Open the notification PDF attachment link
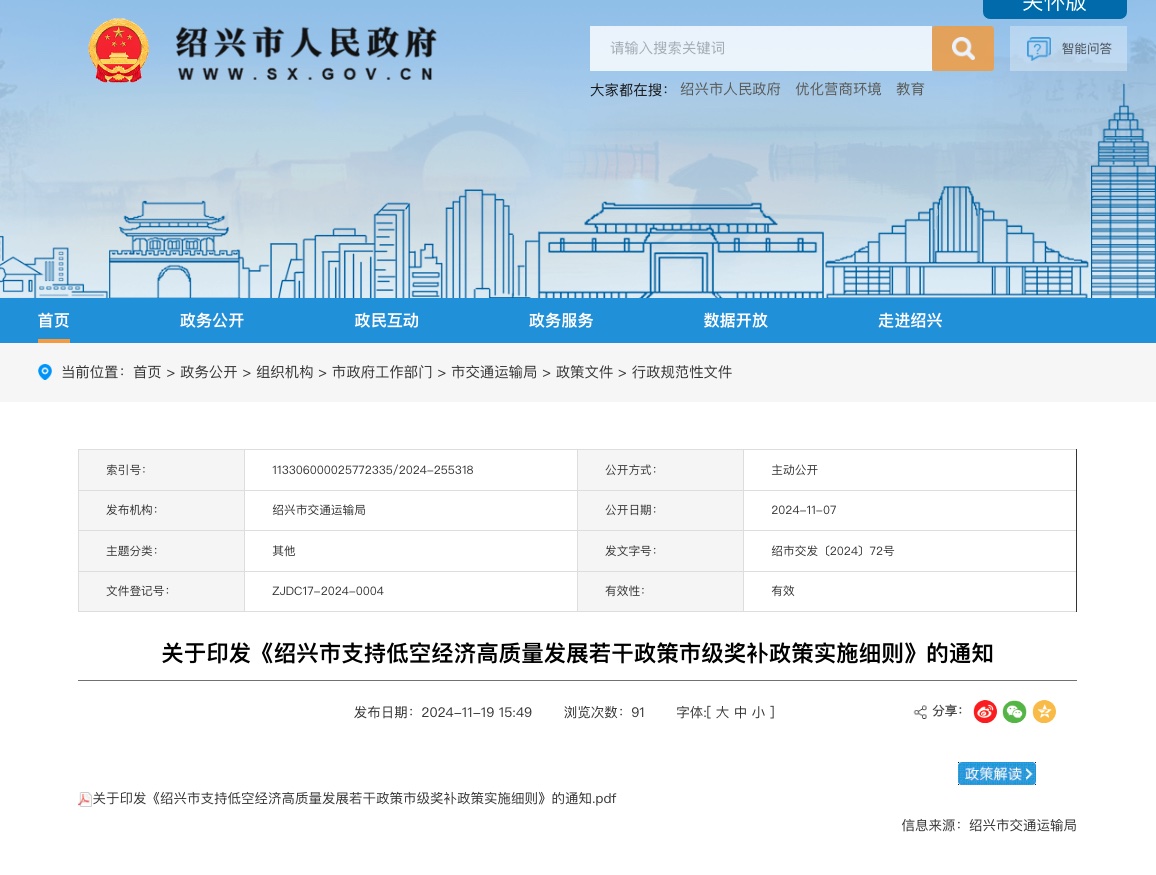Image resolution: width=1156 pixels, height=875 pixels. coord(353,798)
